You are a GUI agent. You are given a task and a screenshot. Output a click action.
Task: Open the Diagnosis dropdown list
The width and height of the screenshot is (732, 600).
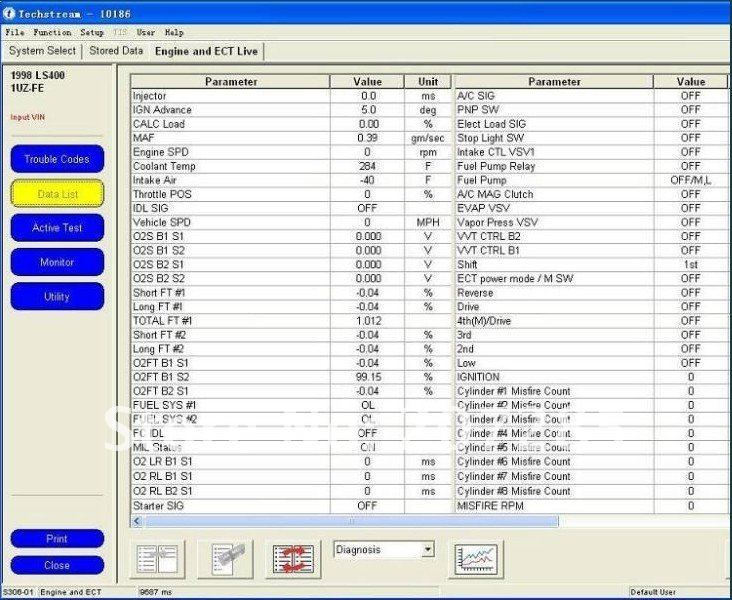point(428,550)
